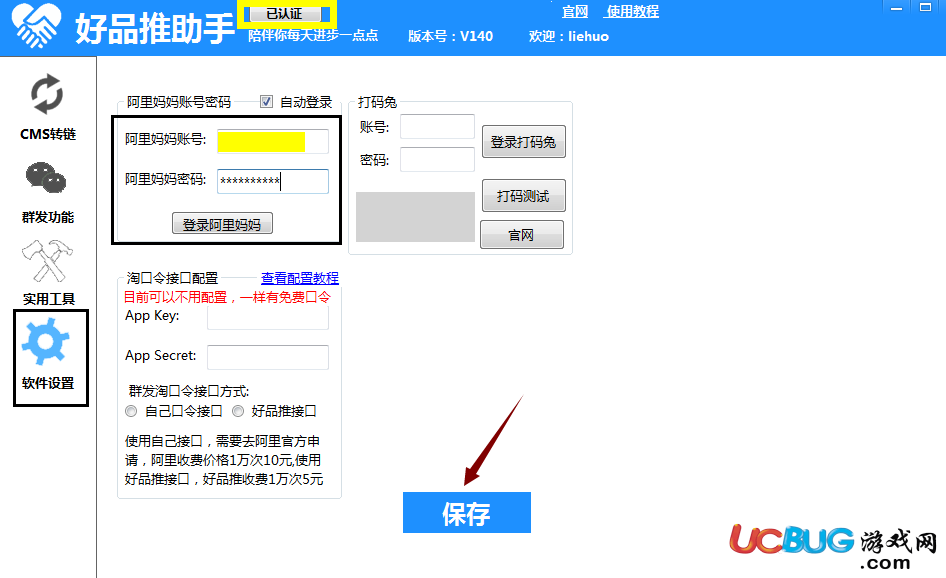Focus the App Secret input field
Image resolution: width=946 pixels, height=578 pixels.
point(268,357)
